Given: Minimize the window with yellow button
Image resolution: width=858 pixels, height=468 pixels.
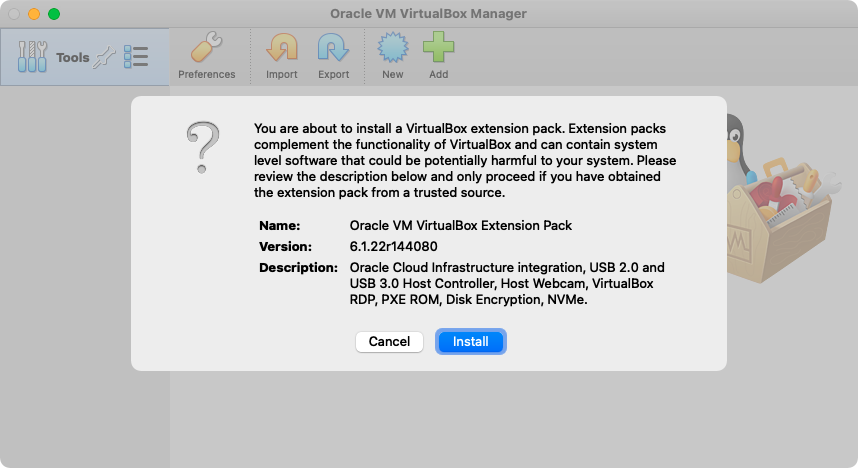Looking at the screenshot, I should pos(34,14).
